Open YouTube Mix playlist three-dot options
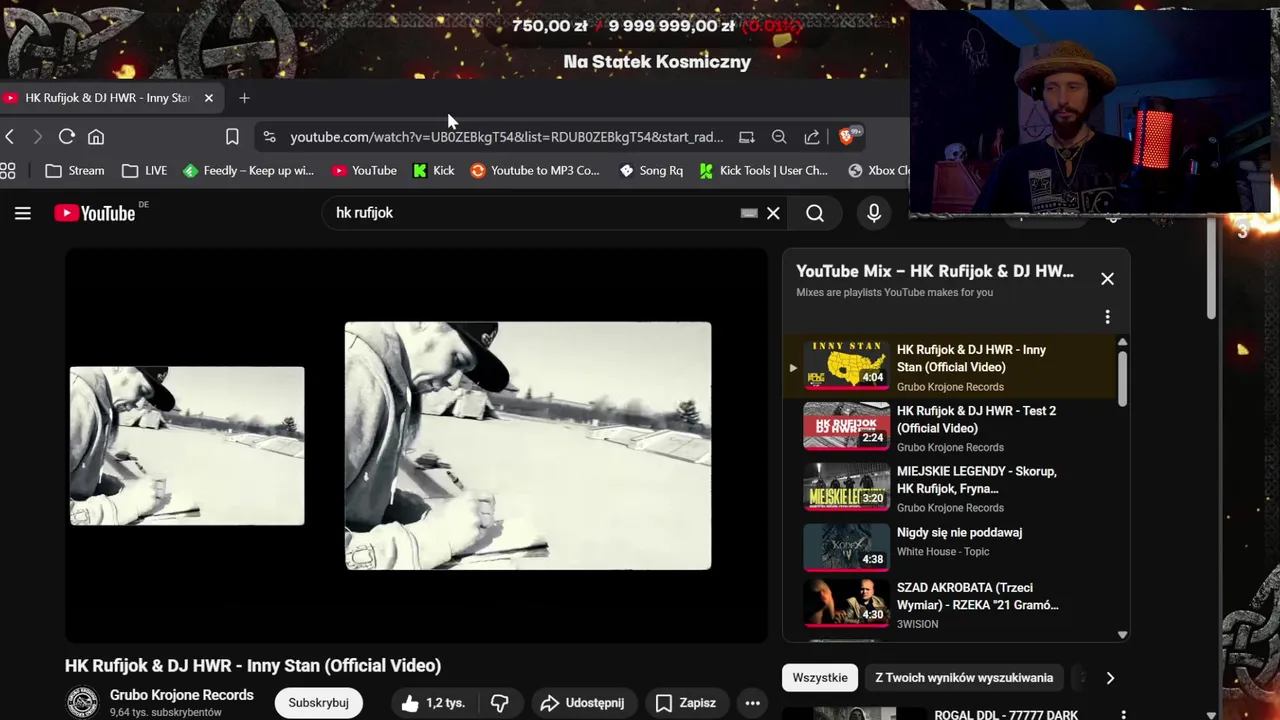Image resolution: width=1280 pixels, height=720 pixels. click(1107, 317)
